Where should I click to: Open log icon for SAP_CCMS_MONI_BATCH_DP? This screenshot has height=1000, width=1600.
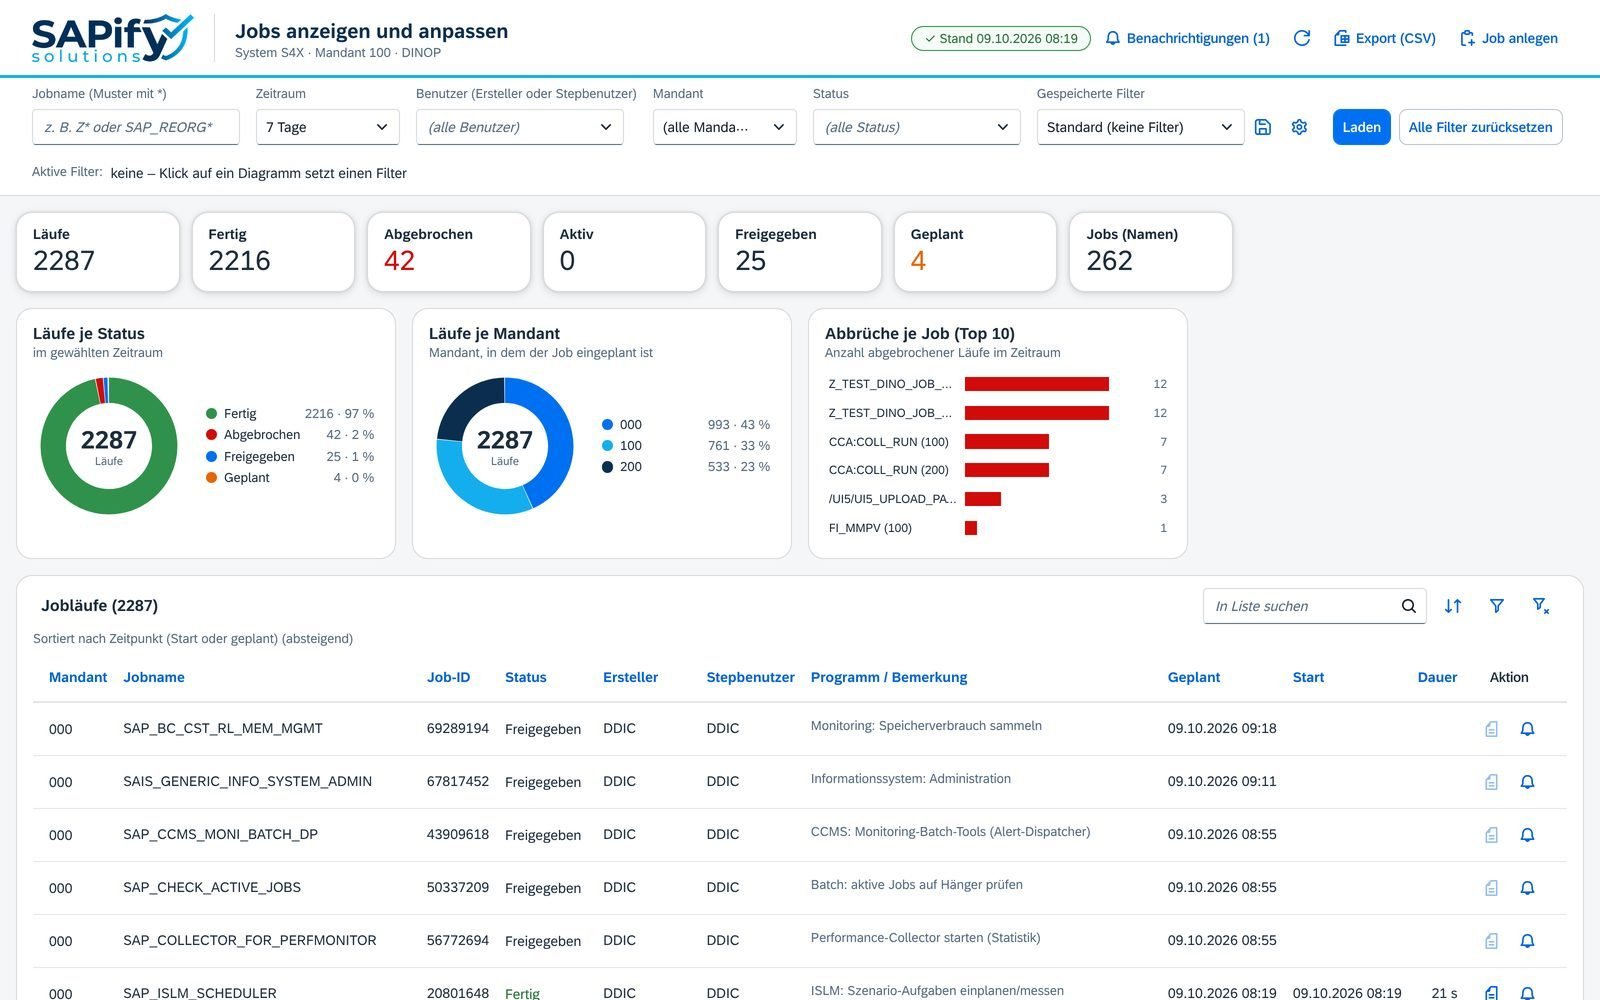click(1491, 835)
